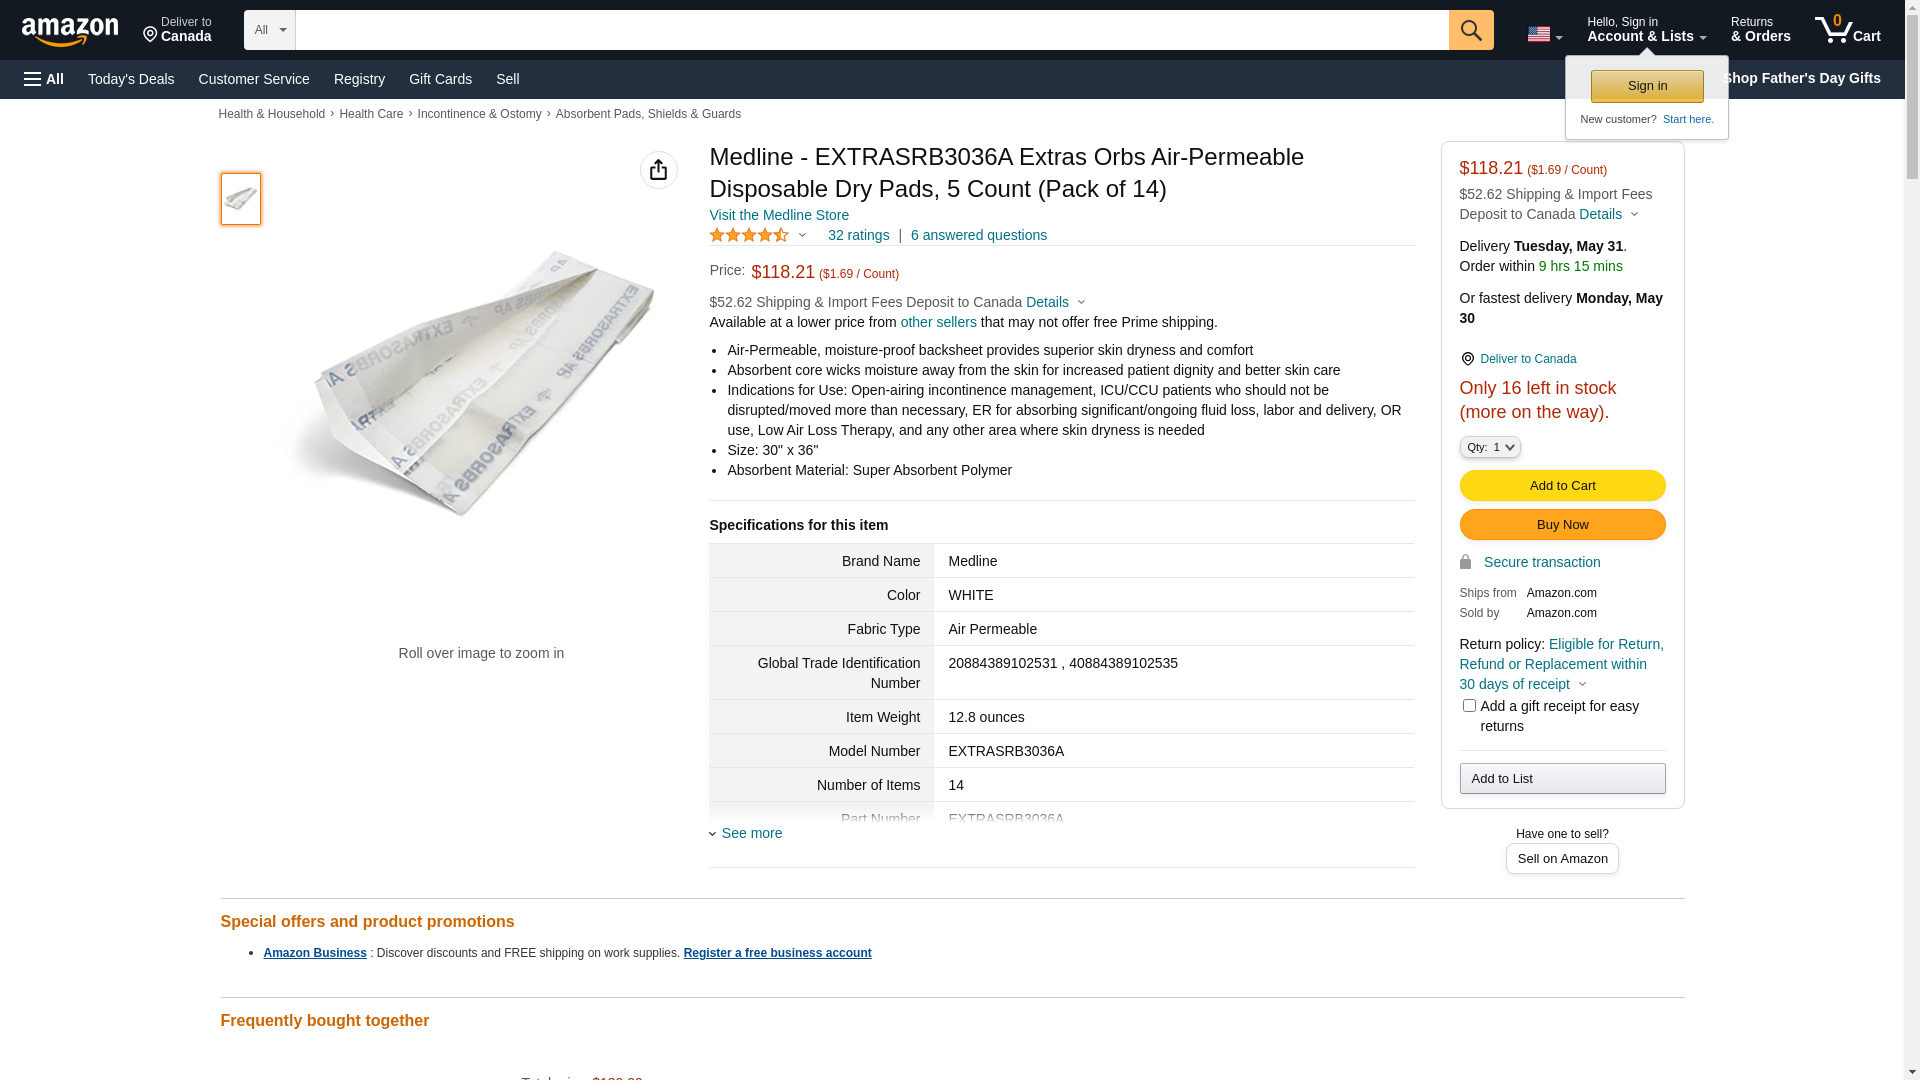The height and width of the screenshot is (1080, 1920).
Task: Select the product image thumbnail
Action: click(241, 198)
